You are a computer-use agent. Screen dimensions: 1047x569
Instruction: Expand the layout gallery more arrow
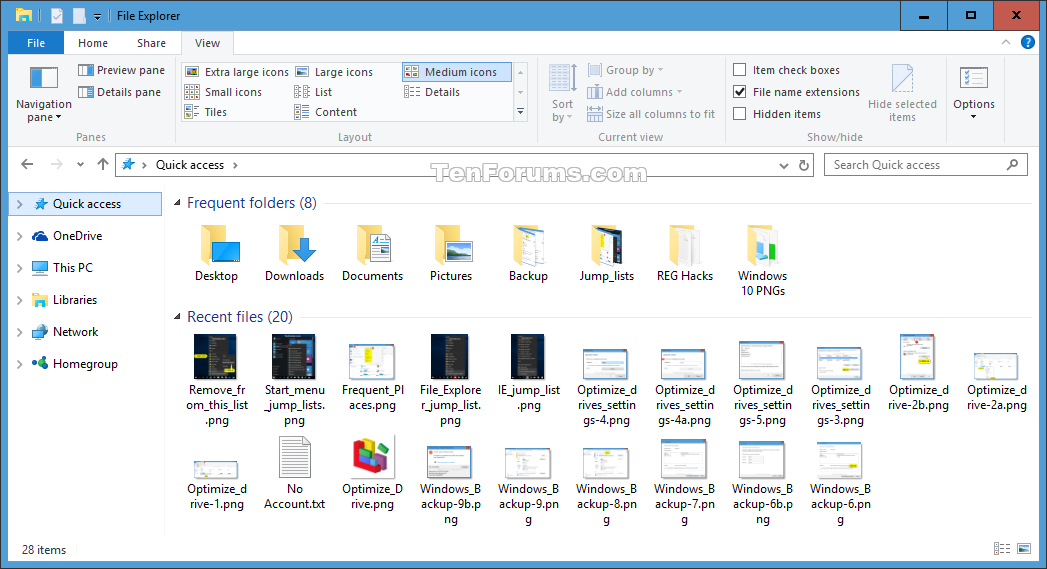520,112
